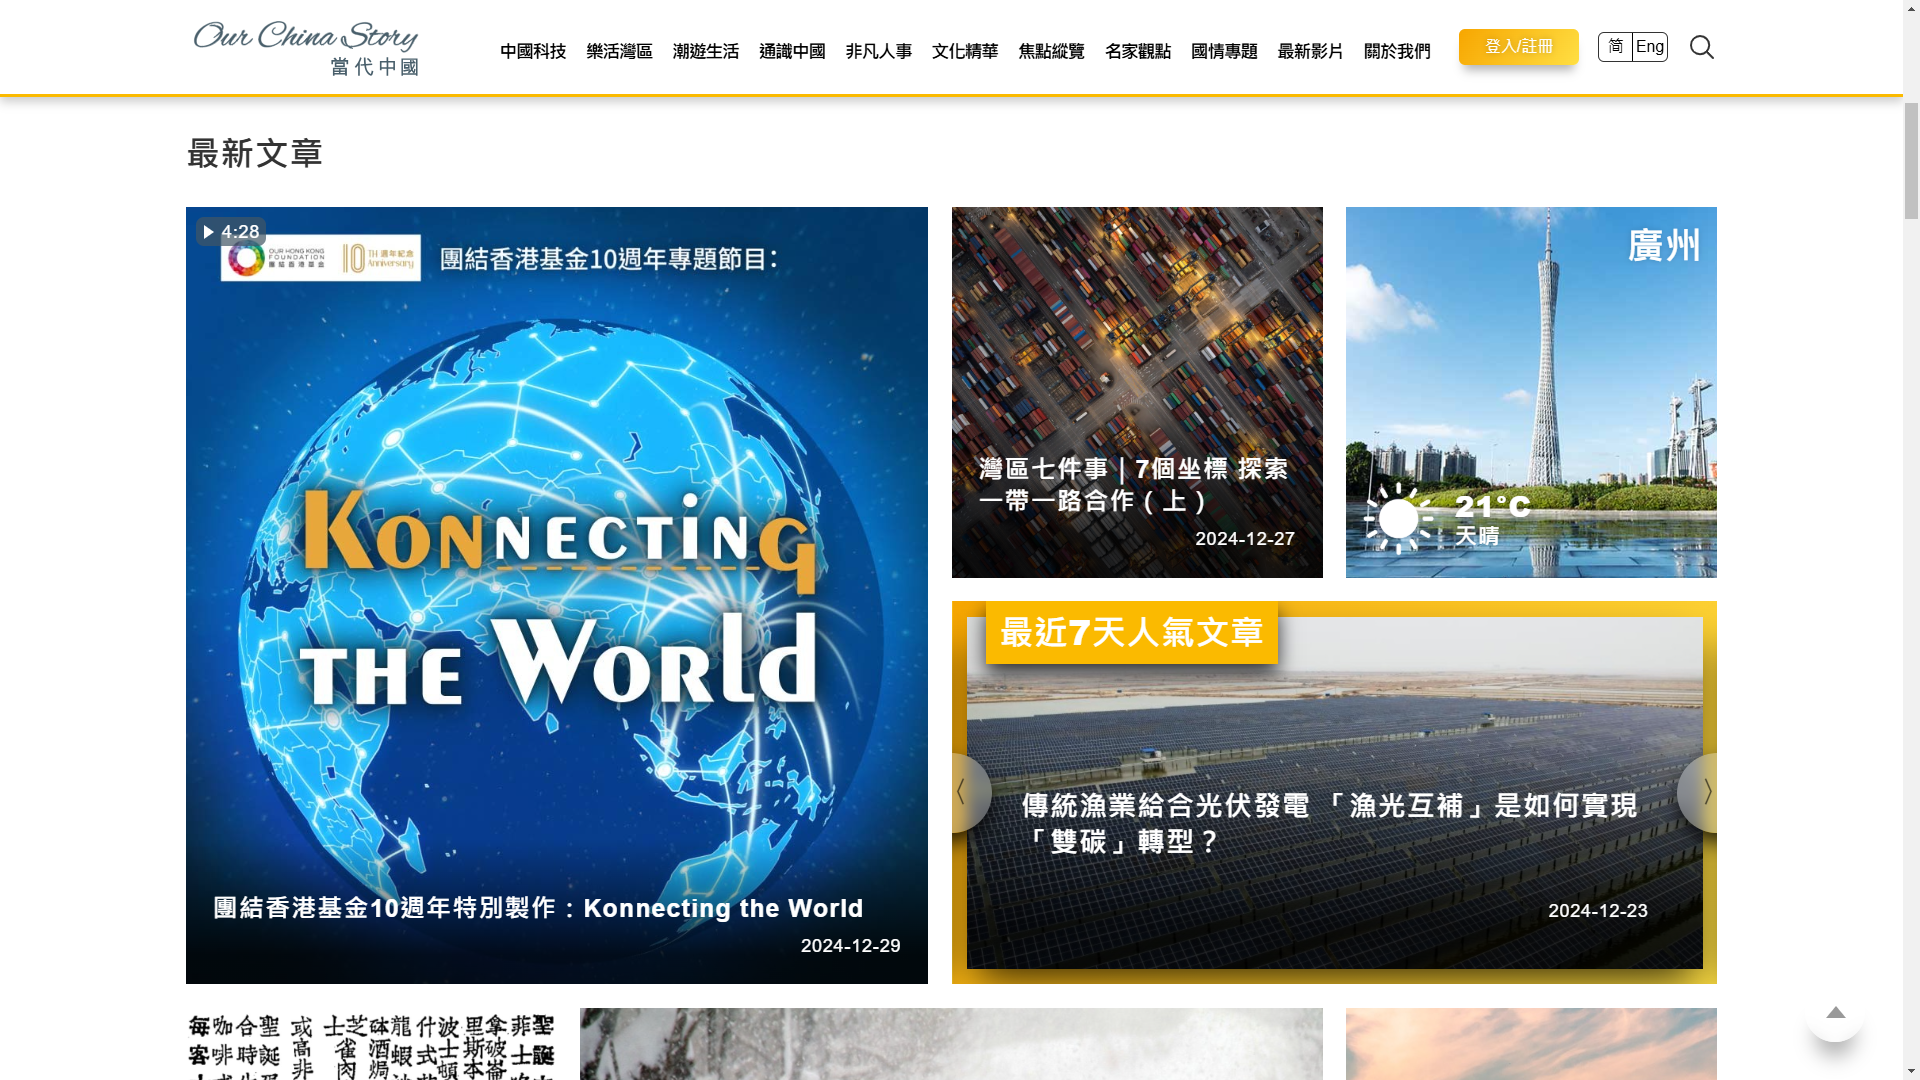Go to previous popular article arrow
1920x1080 pixels.
pyautogui.click(x=962, y=793)
